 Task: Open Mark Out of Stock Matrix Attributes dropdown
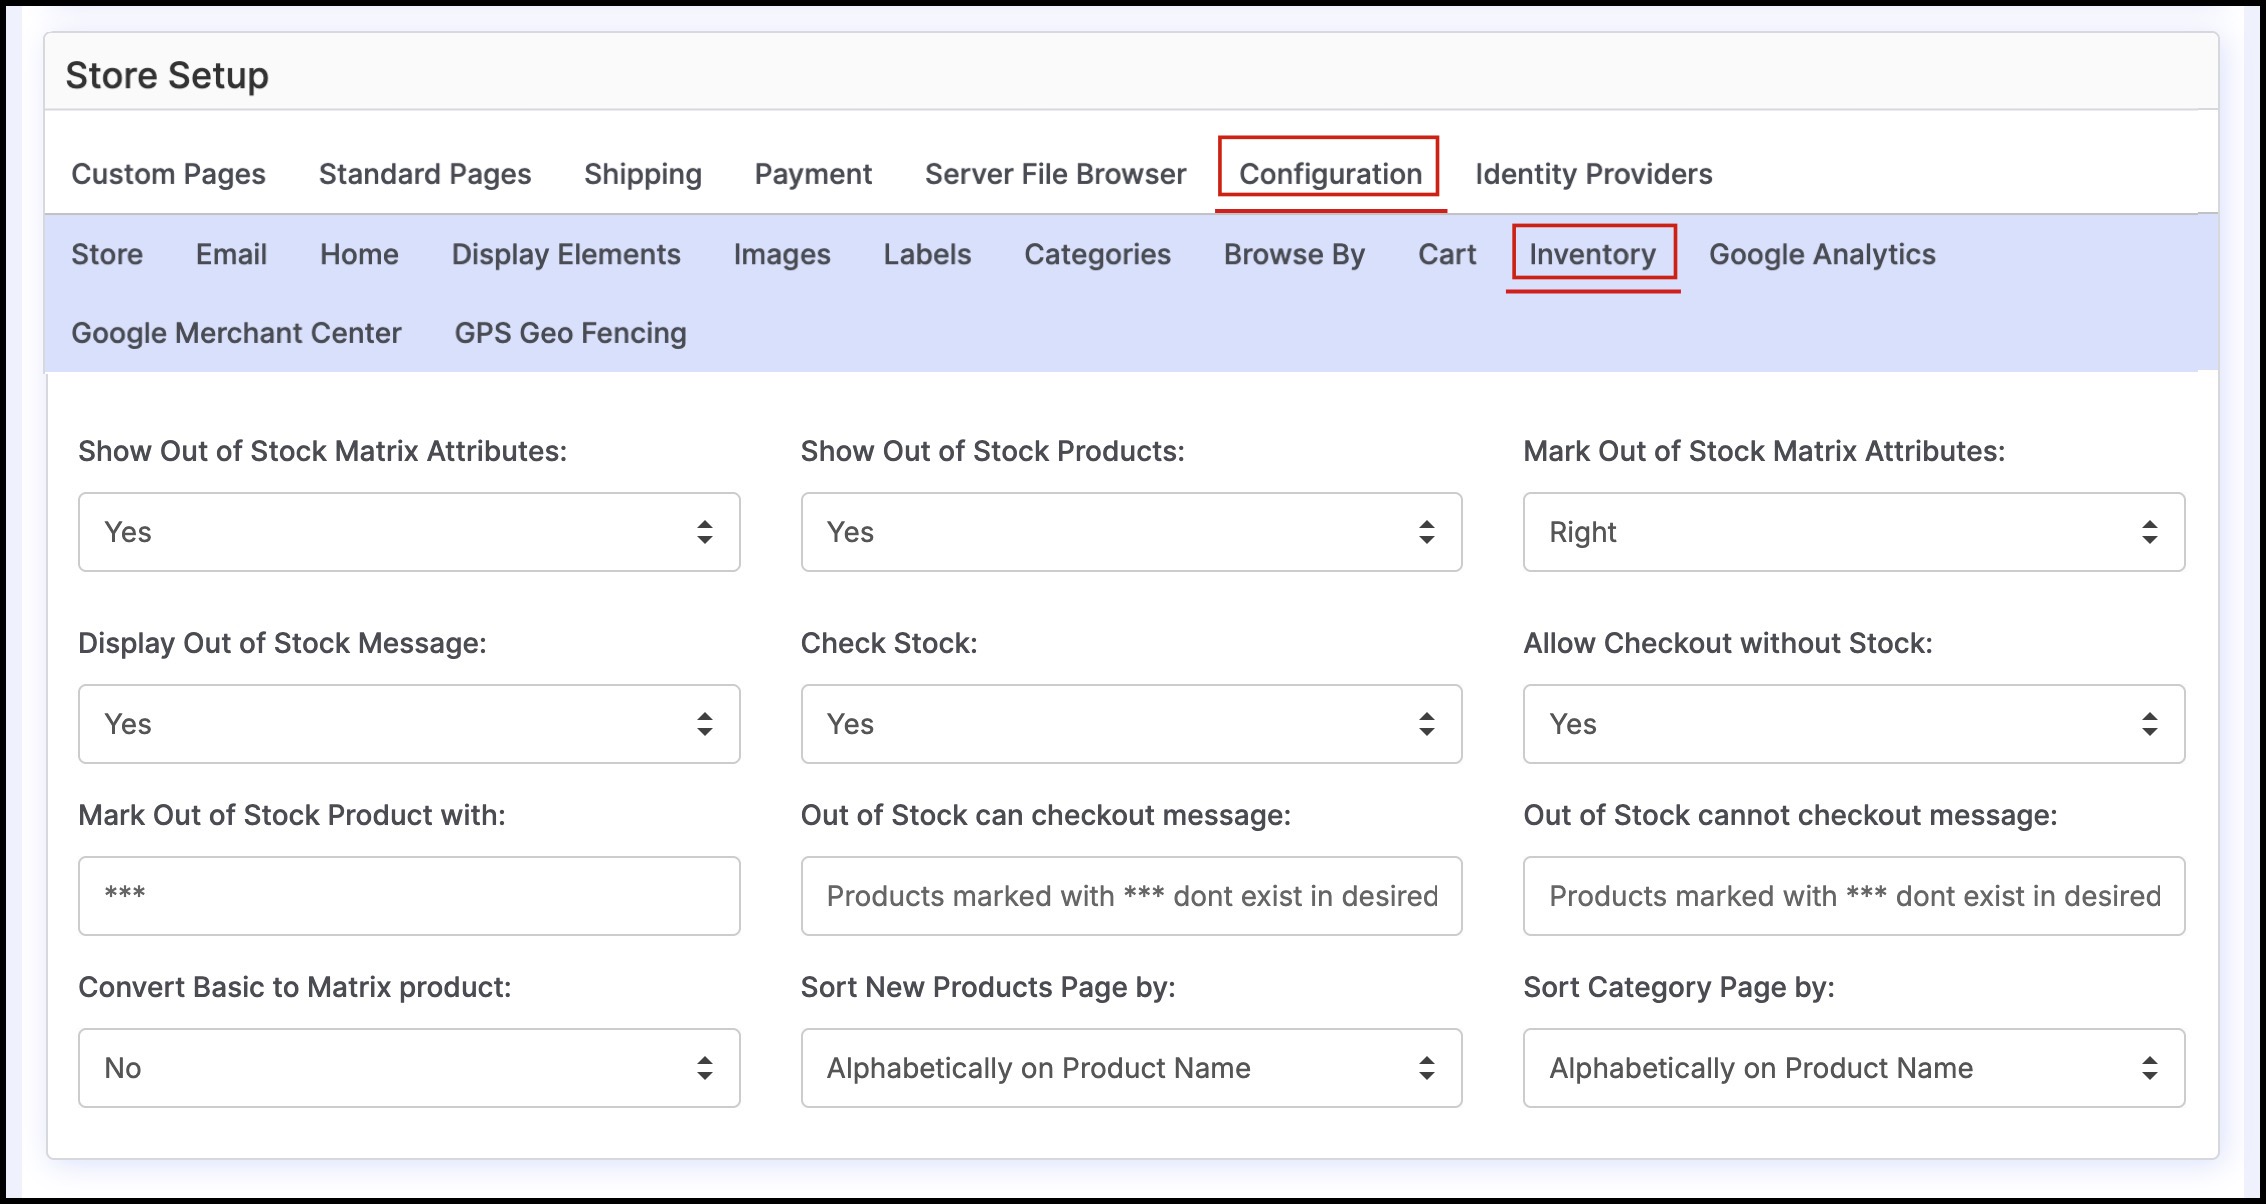point(1853,532)
